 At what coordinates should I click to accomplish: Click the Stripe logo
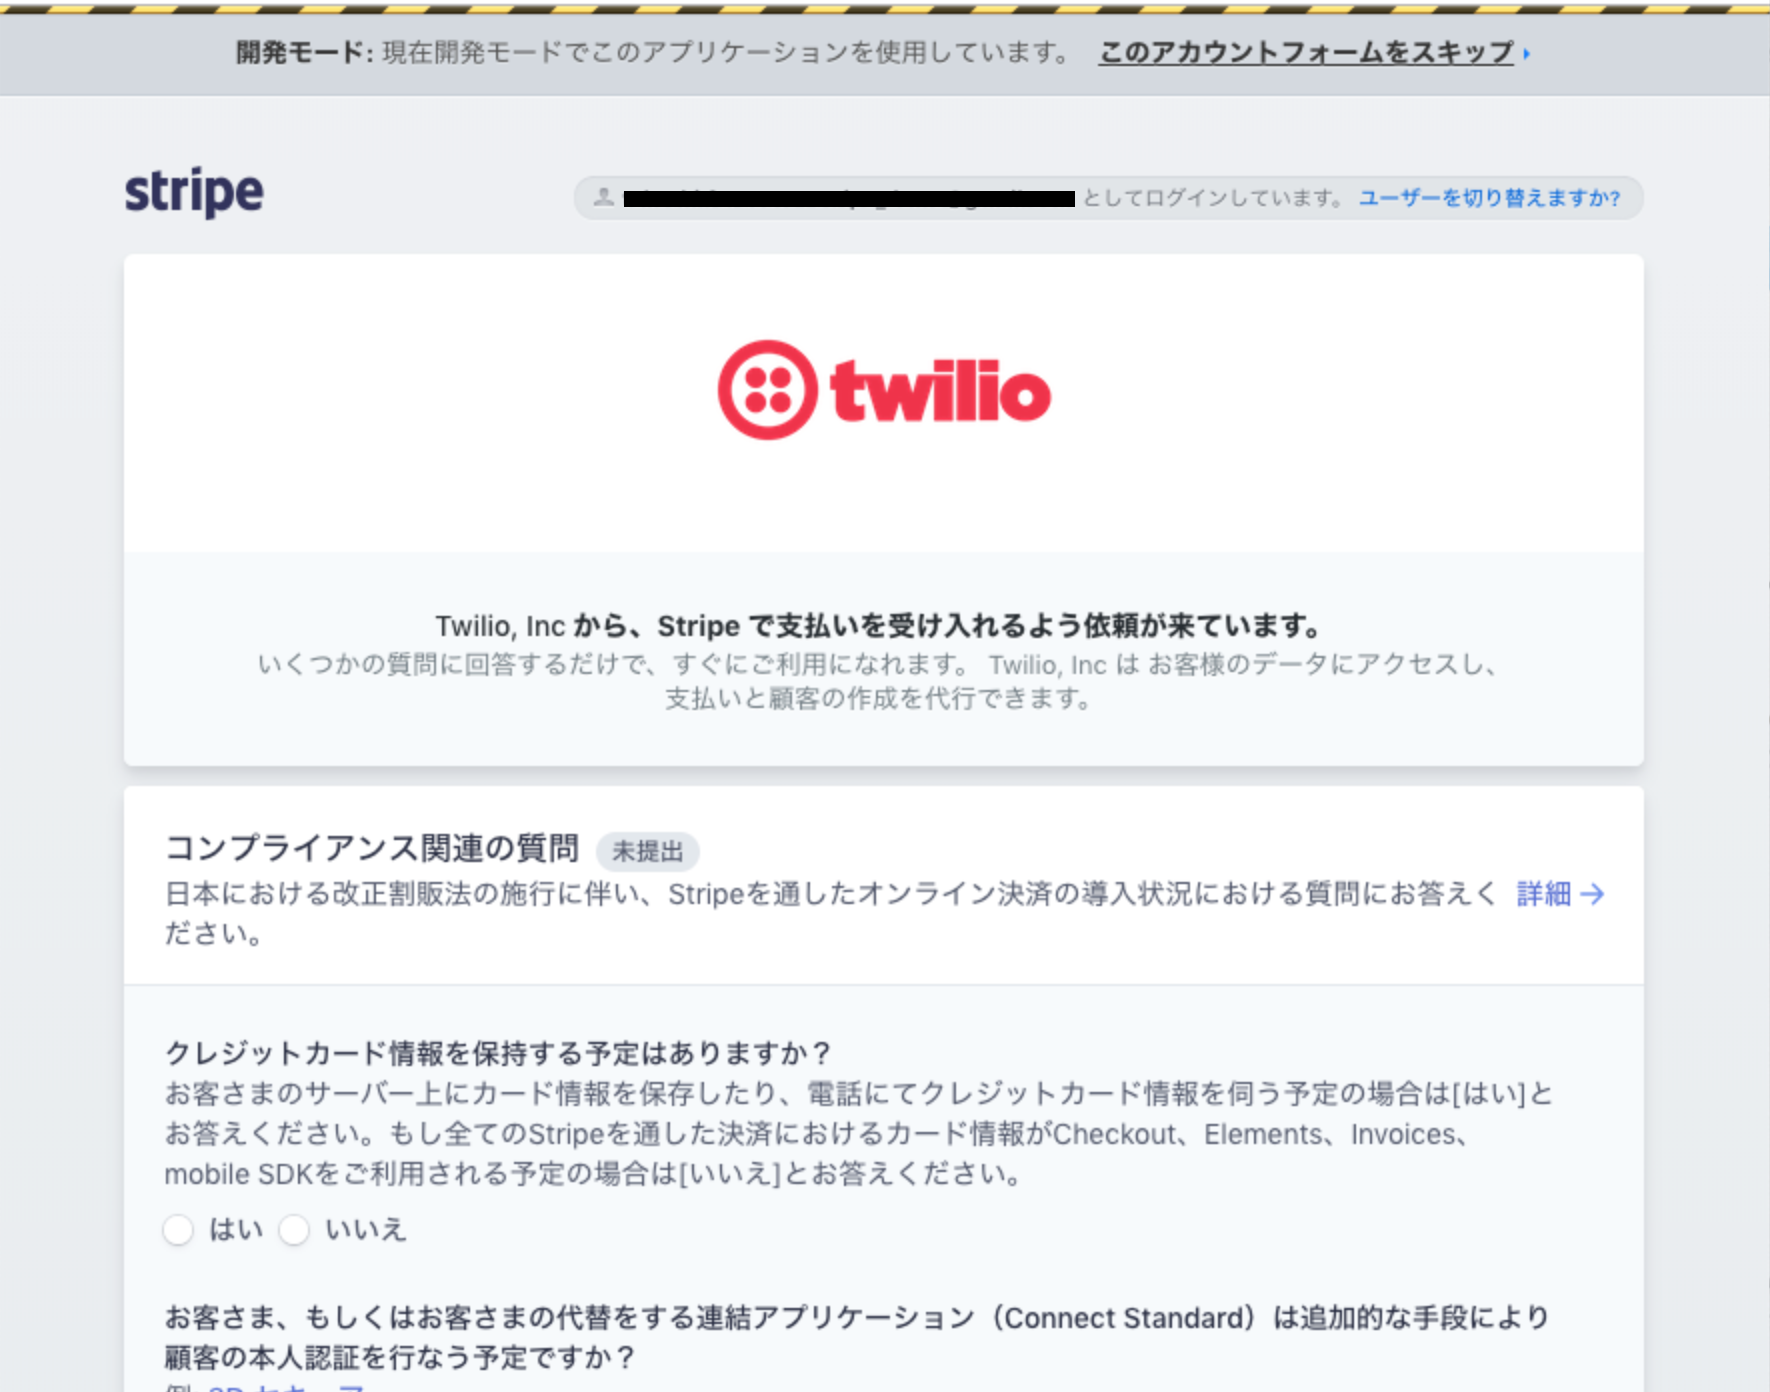click(x=194, y=192)
